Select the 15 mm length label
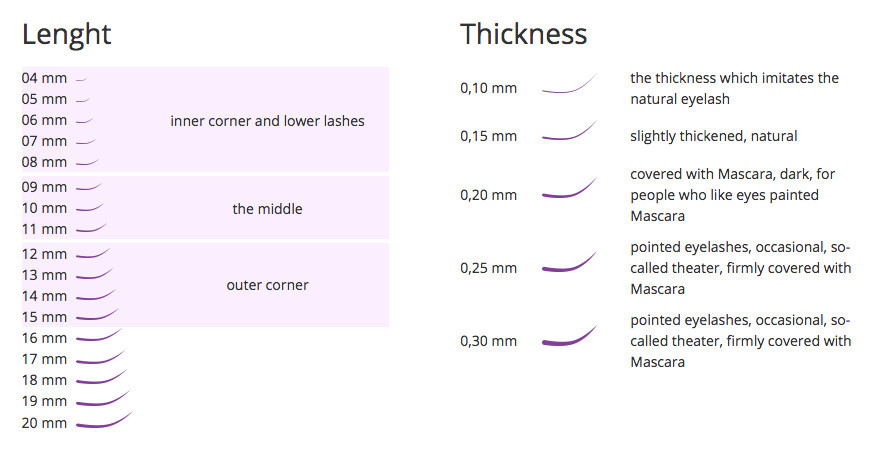The height and width of the screenshot is (464, 879). 44,317
